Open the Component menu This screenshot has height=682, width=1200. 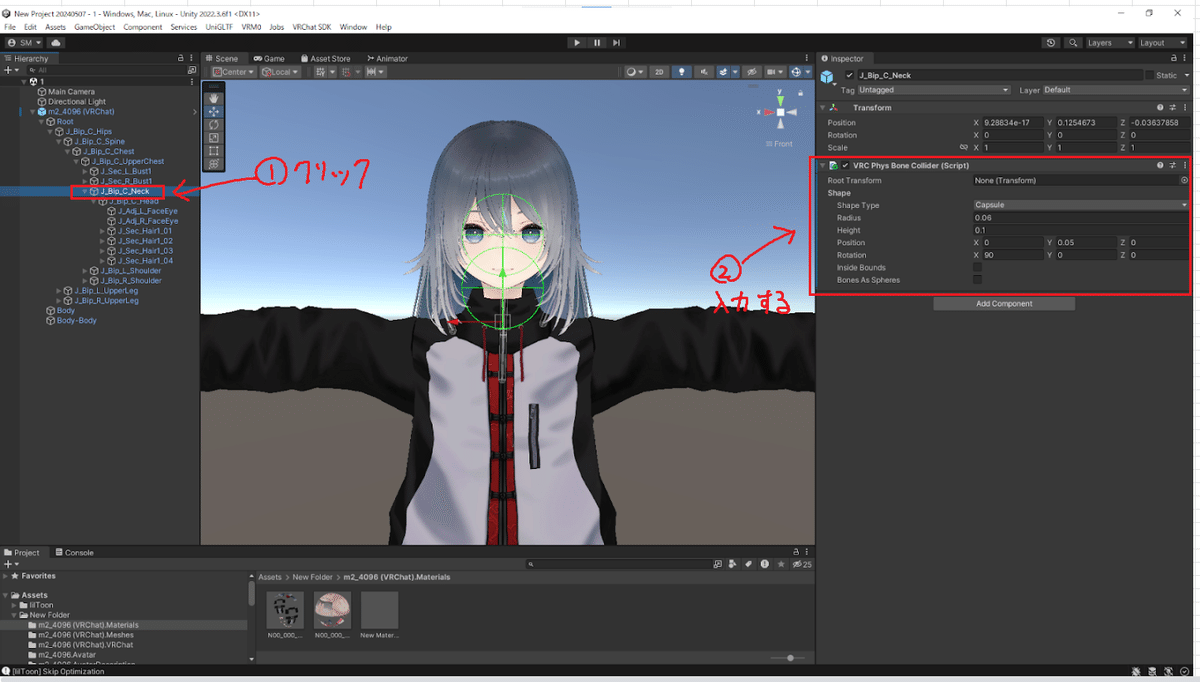143,27
